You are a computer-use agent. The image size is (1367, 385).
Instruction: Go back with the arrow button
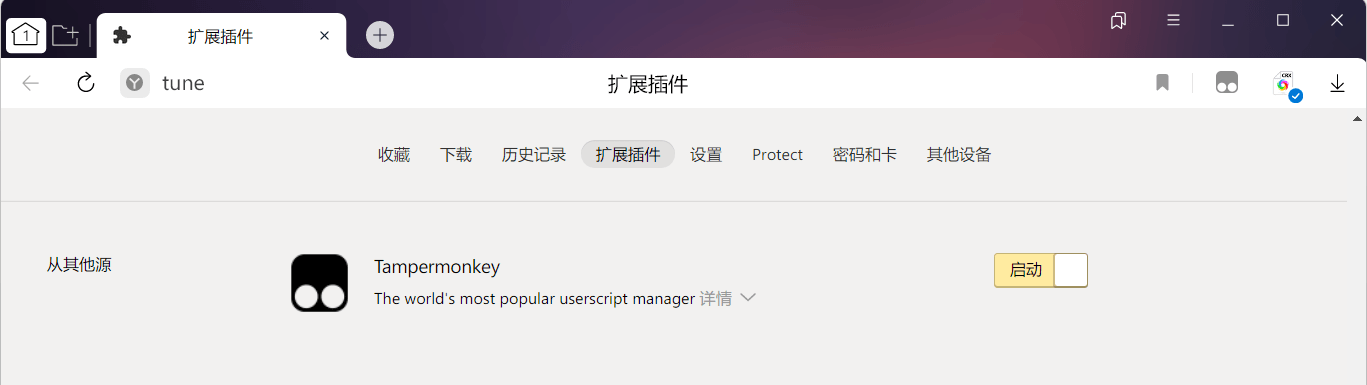click(x=31, y=83)
